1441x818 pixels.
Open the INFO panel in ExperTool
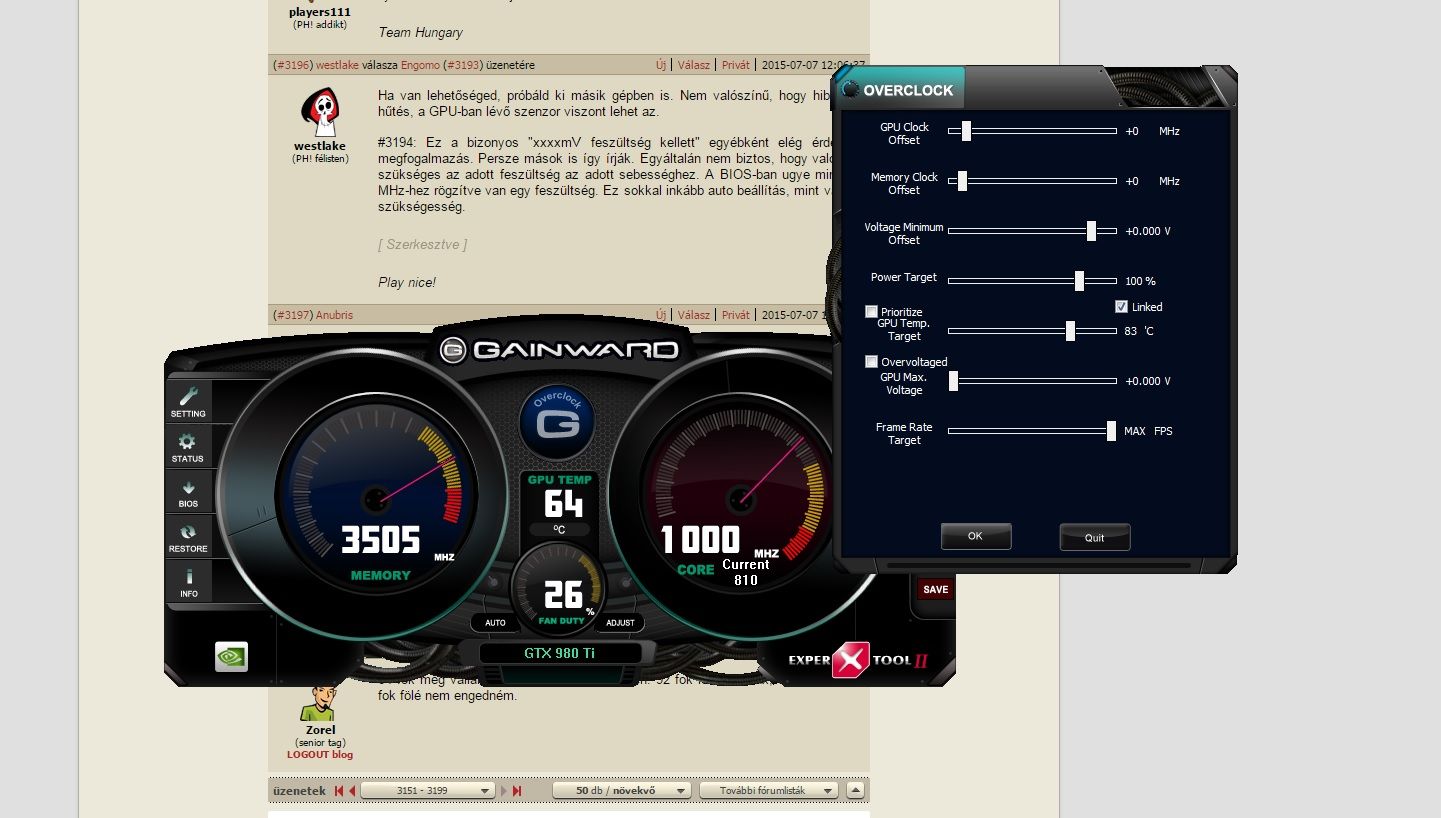[x=188, y=581]
